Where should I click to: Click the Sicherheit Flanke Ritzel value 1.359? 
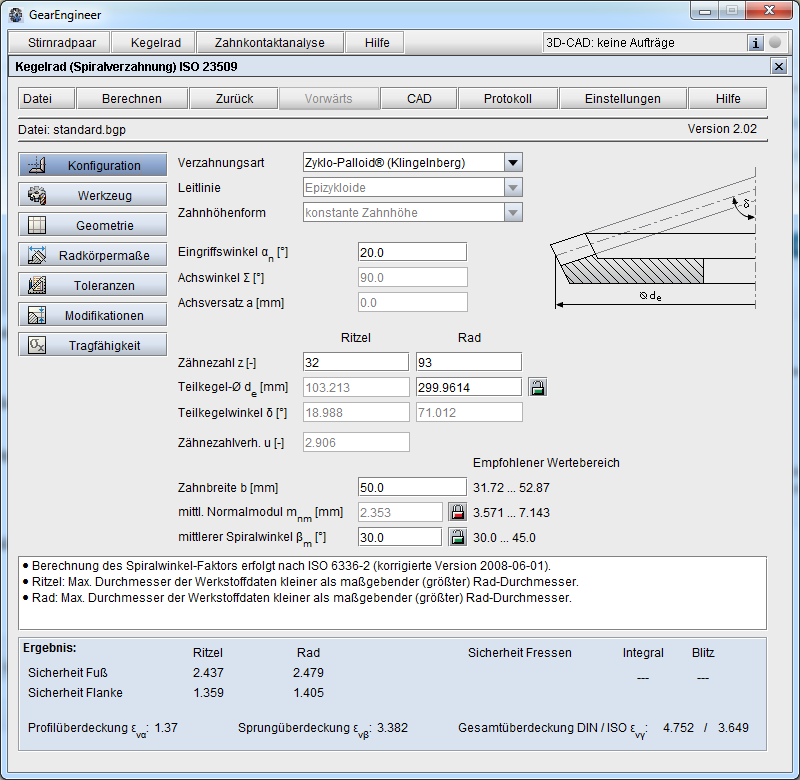click(208, 693)
